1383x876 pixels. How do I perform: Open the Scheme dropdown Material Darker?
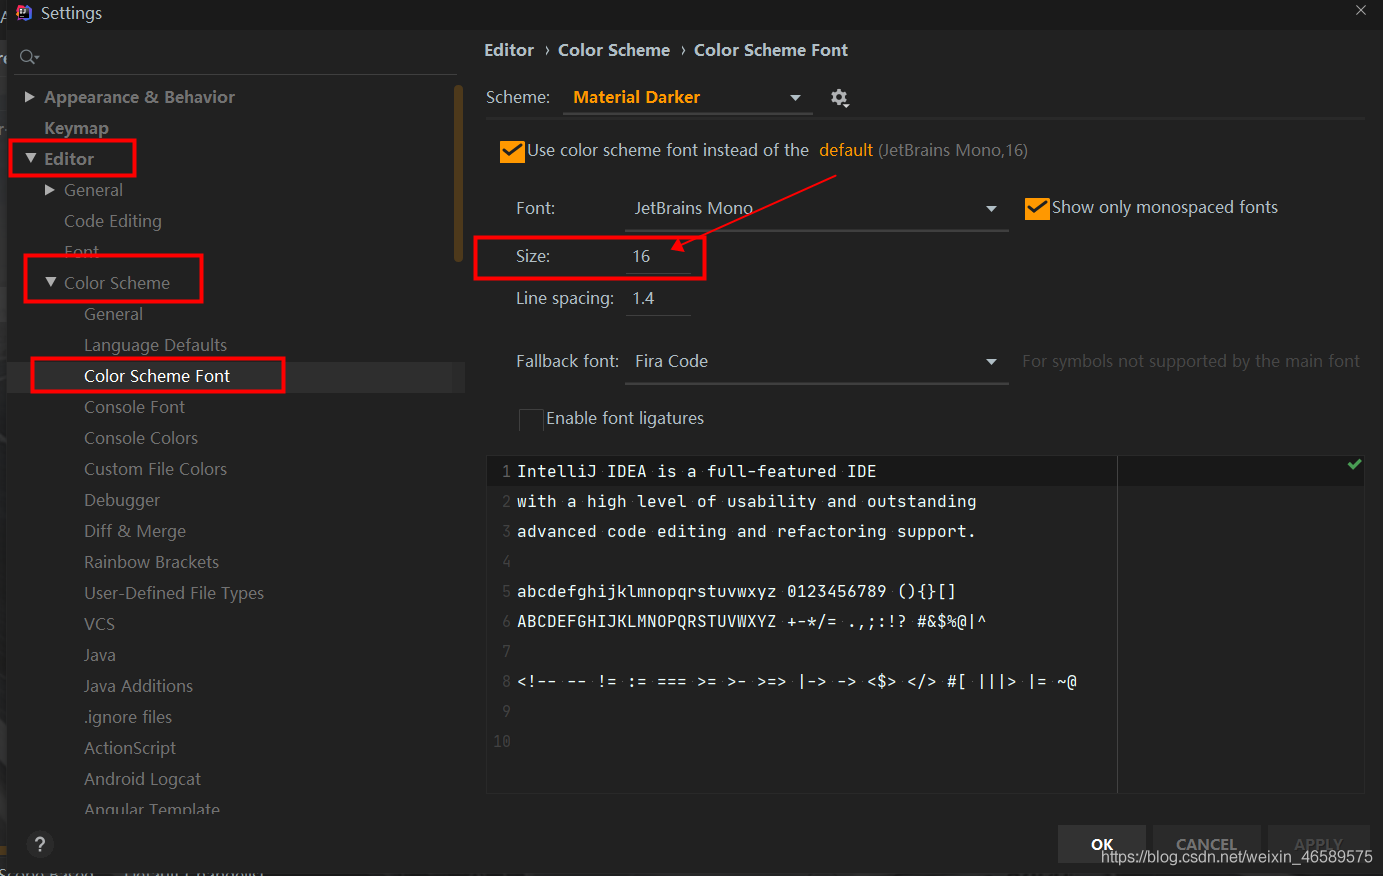(686, 98)
